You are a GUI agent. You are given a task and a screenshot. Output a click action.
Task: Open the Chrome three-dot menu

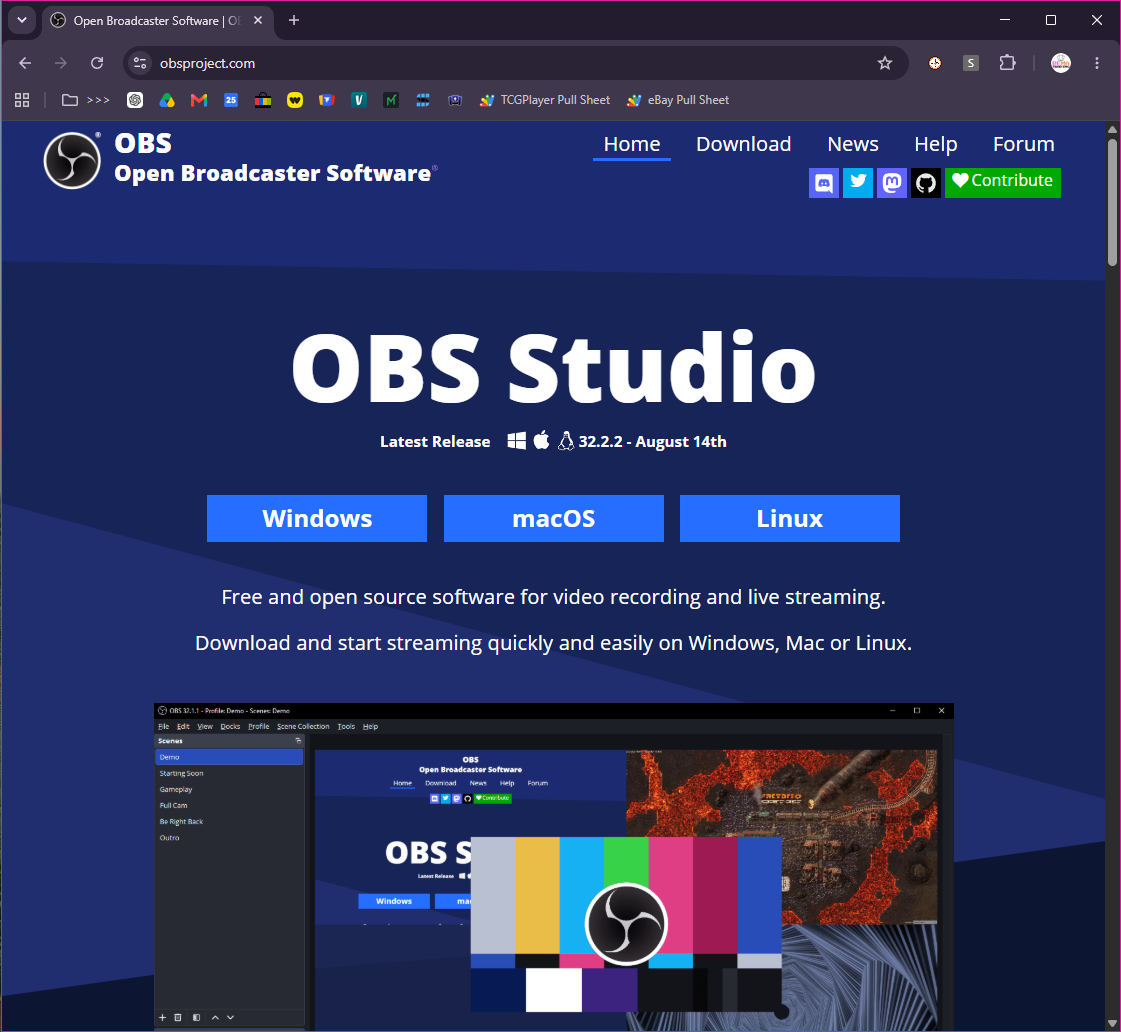(1097, 63)
